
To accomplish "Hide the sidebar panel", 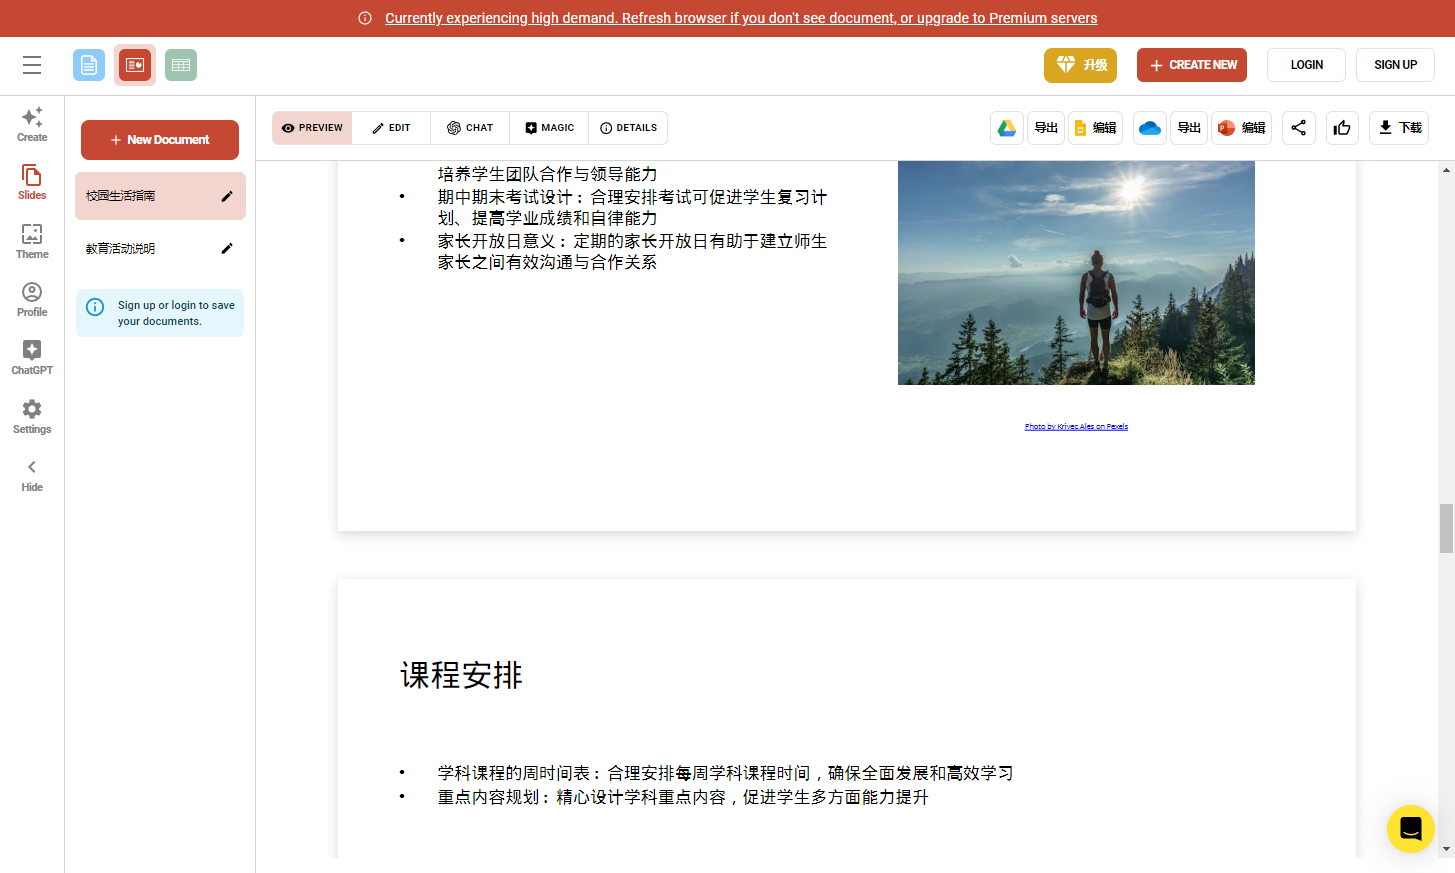I will tap(32, 475).
